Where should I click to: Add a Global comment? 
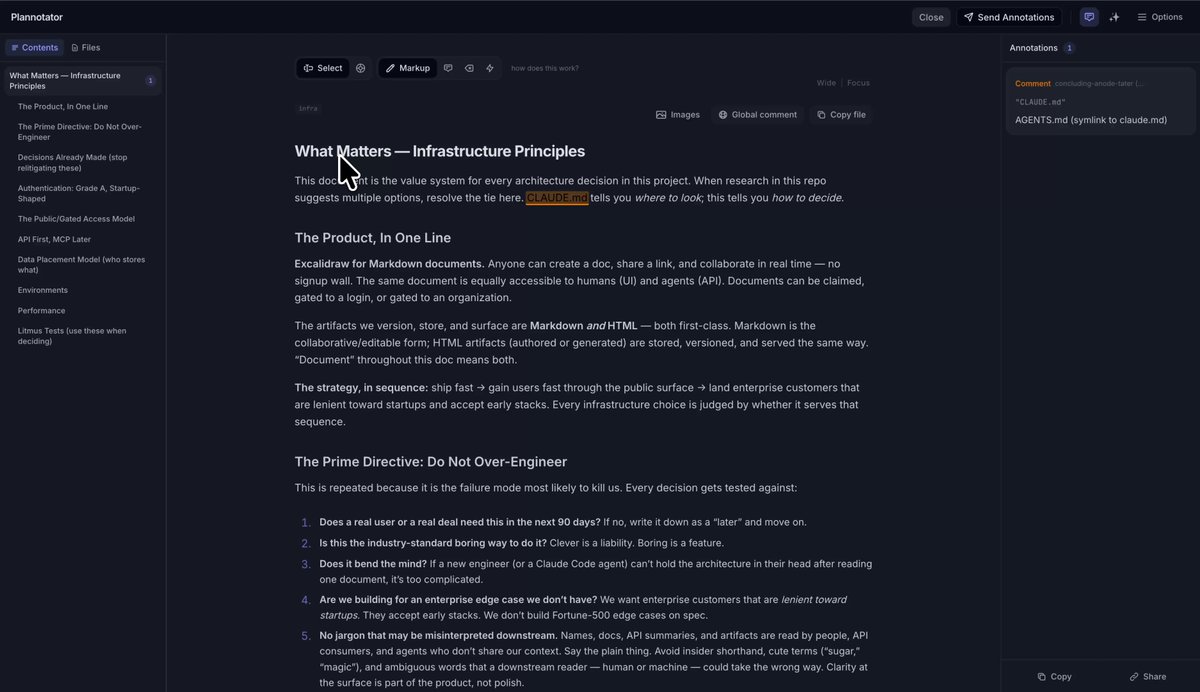[x=757, y=115]
